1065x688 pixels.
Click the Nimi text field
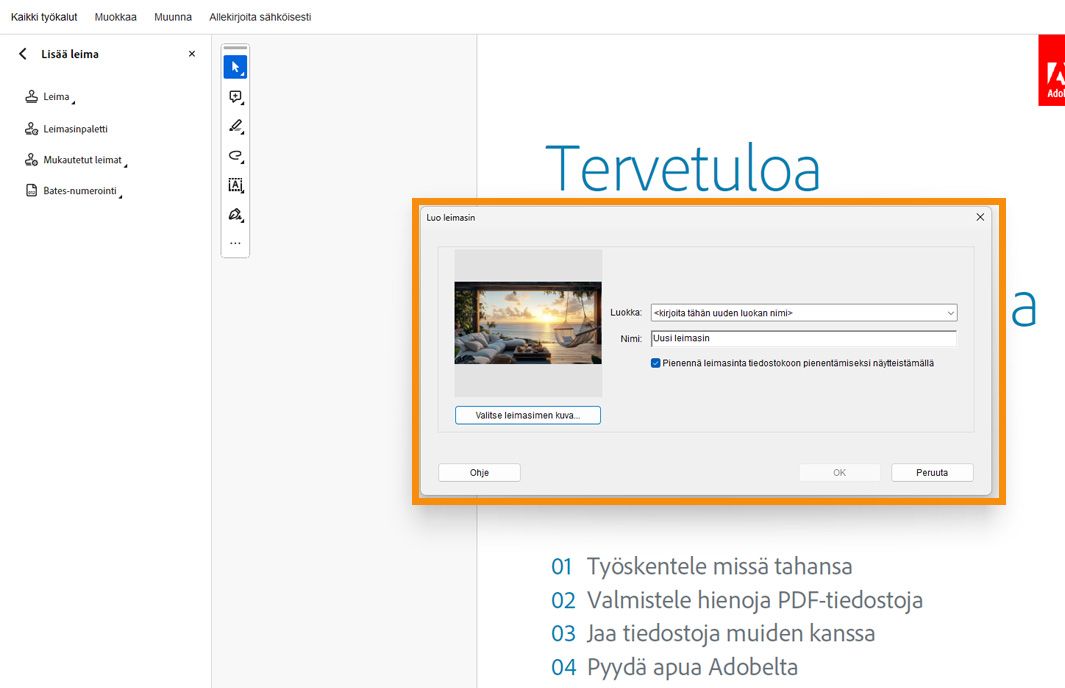pyautogui.click(x=800, y=338)
